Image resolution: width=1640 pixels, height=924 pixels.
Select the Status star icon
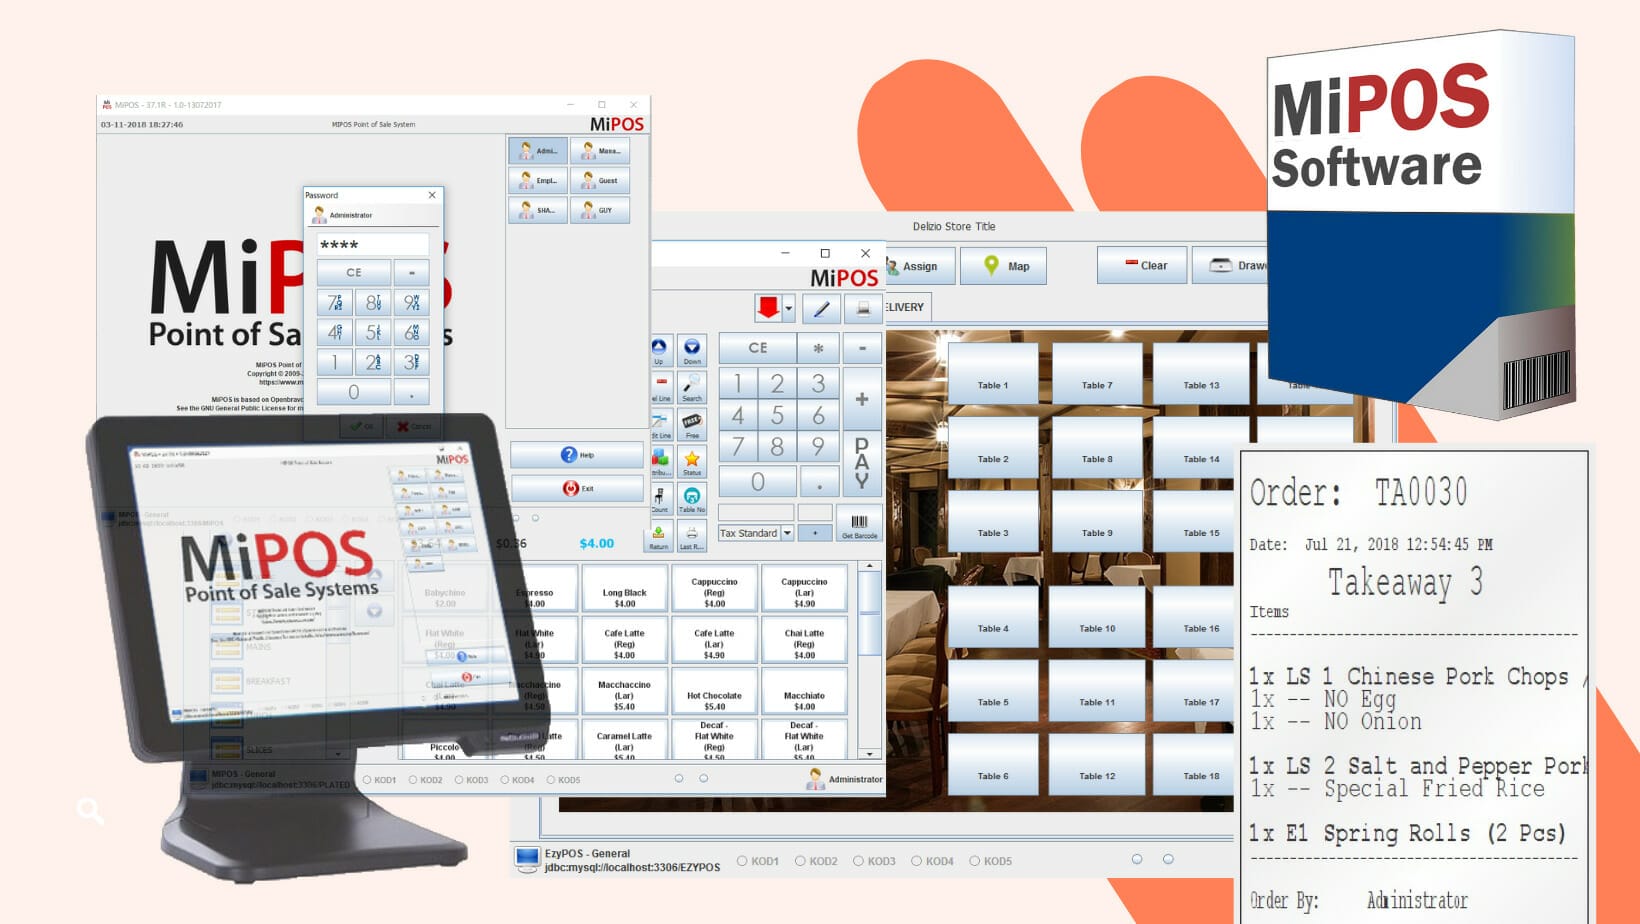tap(691, 461)
